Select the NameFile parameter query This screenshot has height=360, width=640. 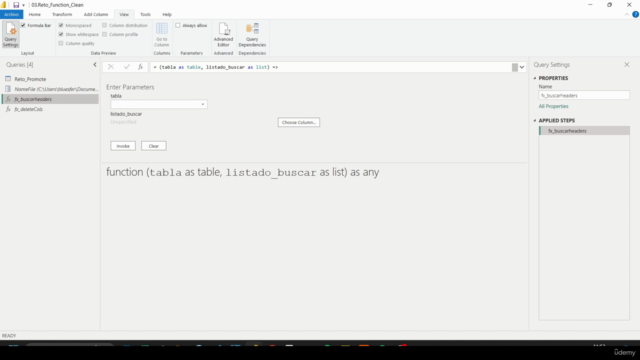coord(56,89)
